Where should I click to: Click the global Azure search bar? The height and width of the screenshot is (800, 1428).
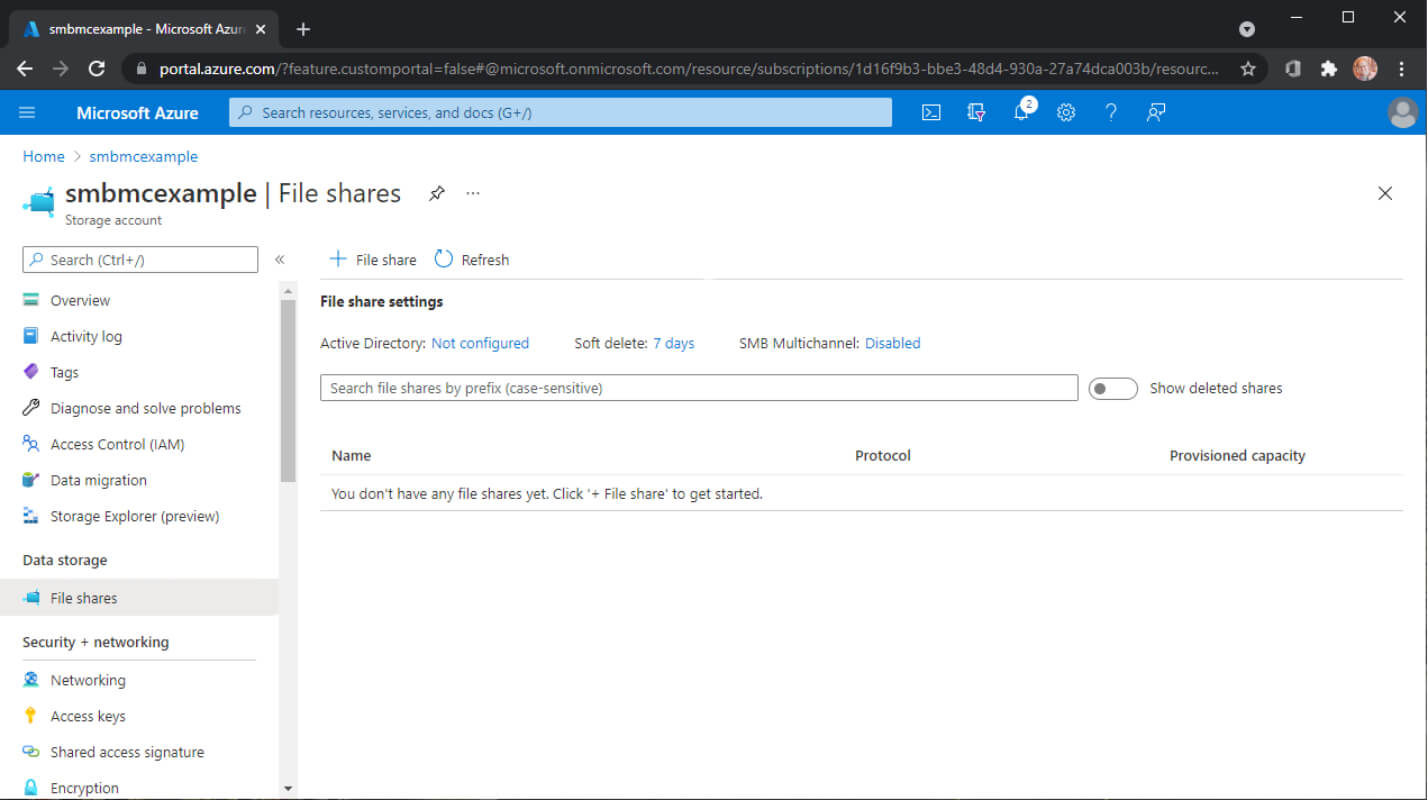click(560, 113)
